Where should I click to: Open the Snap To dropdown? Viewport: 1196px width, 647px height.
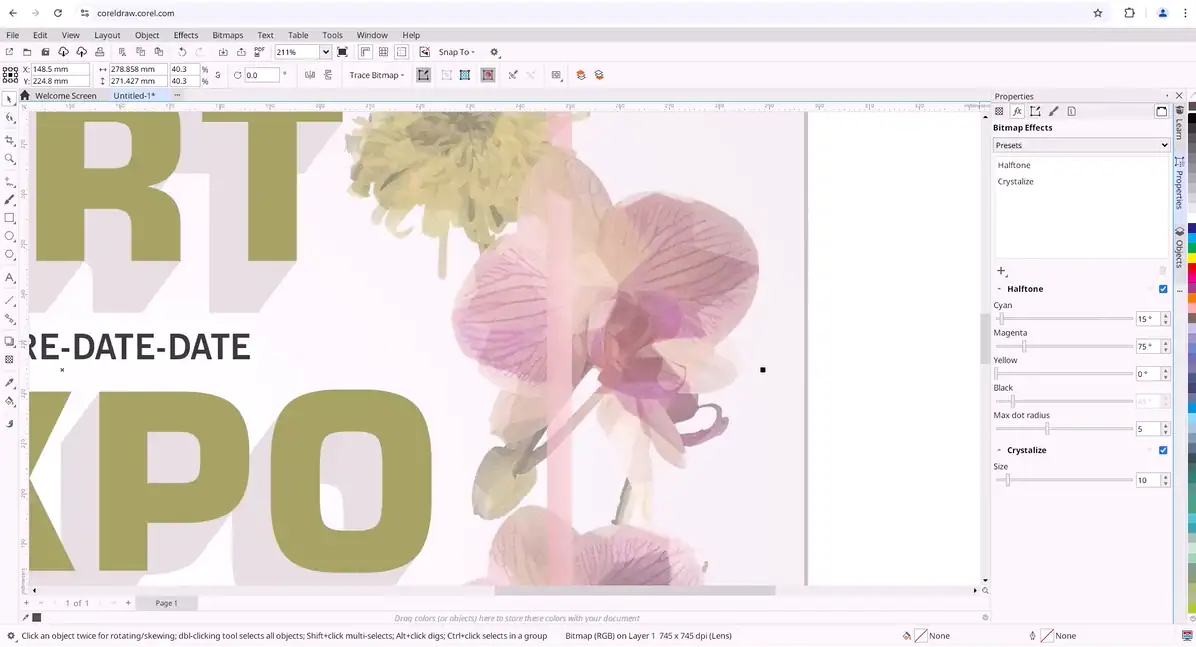coord(457,52)
